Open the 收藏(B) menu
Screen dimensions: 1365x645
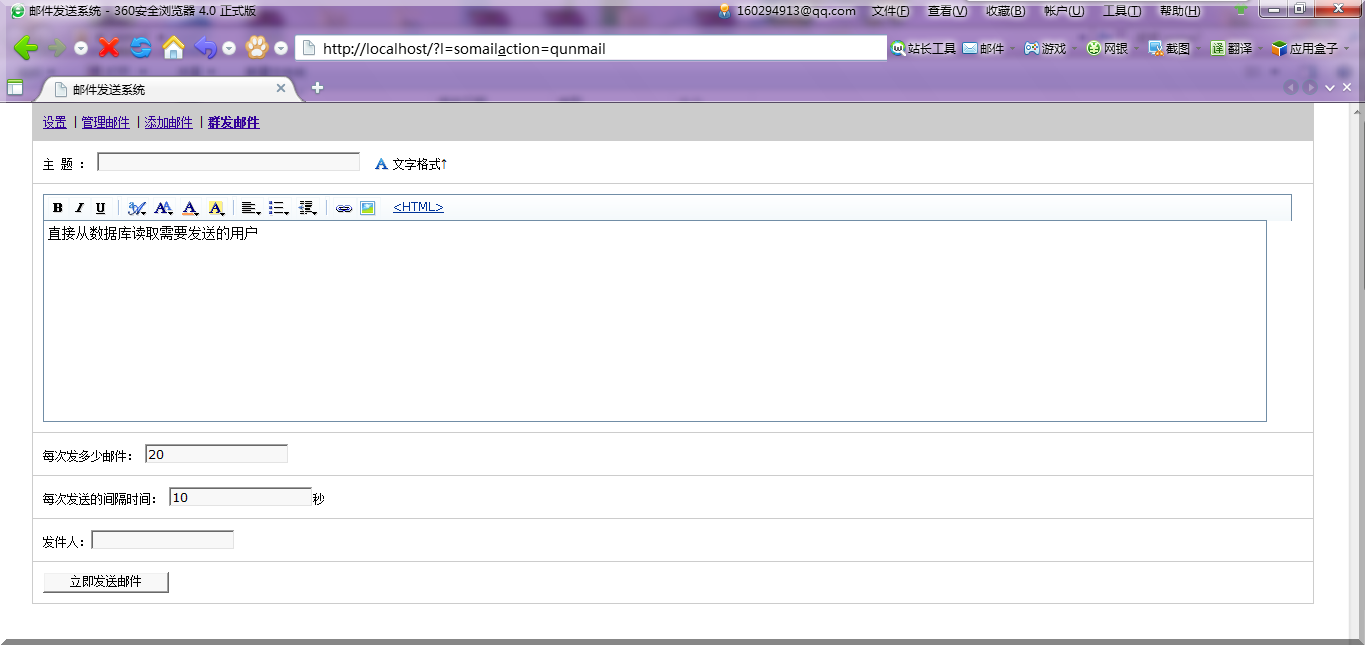point(1005,11)
